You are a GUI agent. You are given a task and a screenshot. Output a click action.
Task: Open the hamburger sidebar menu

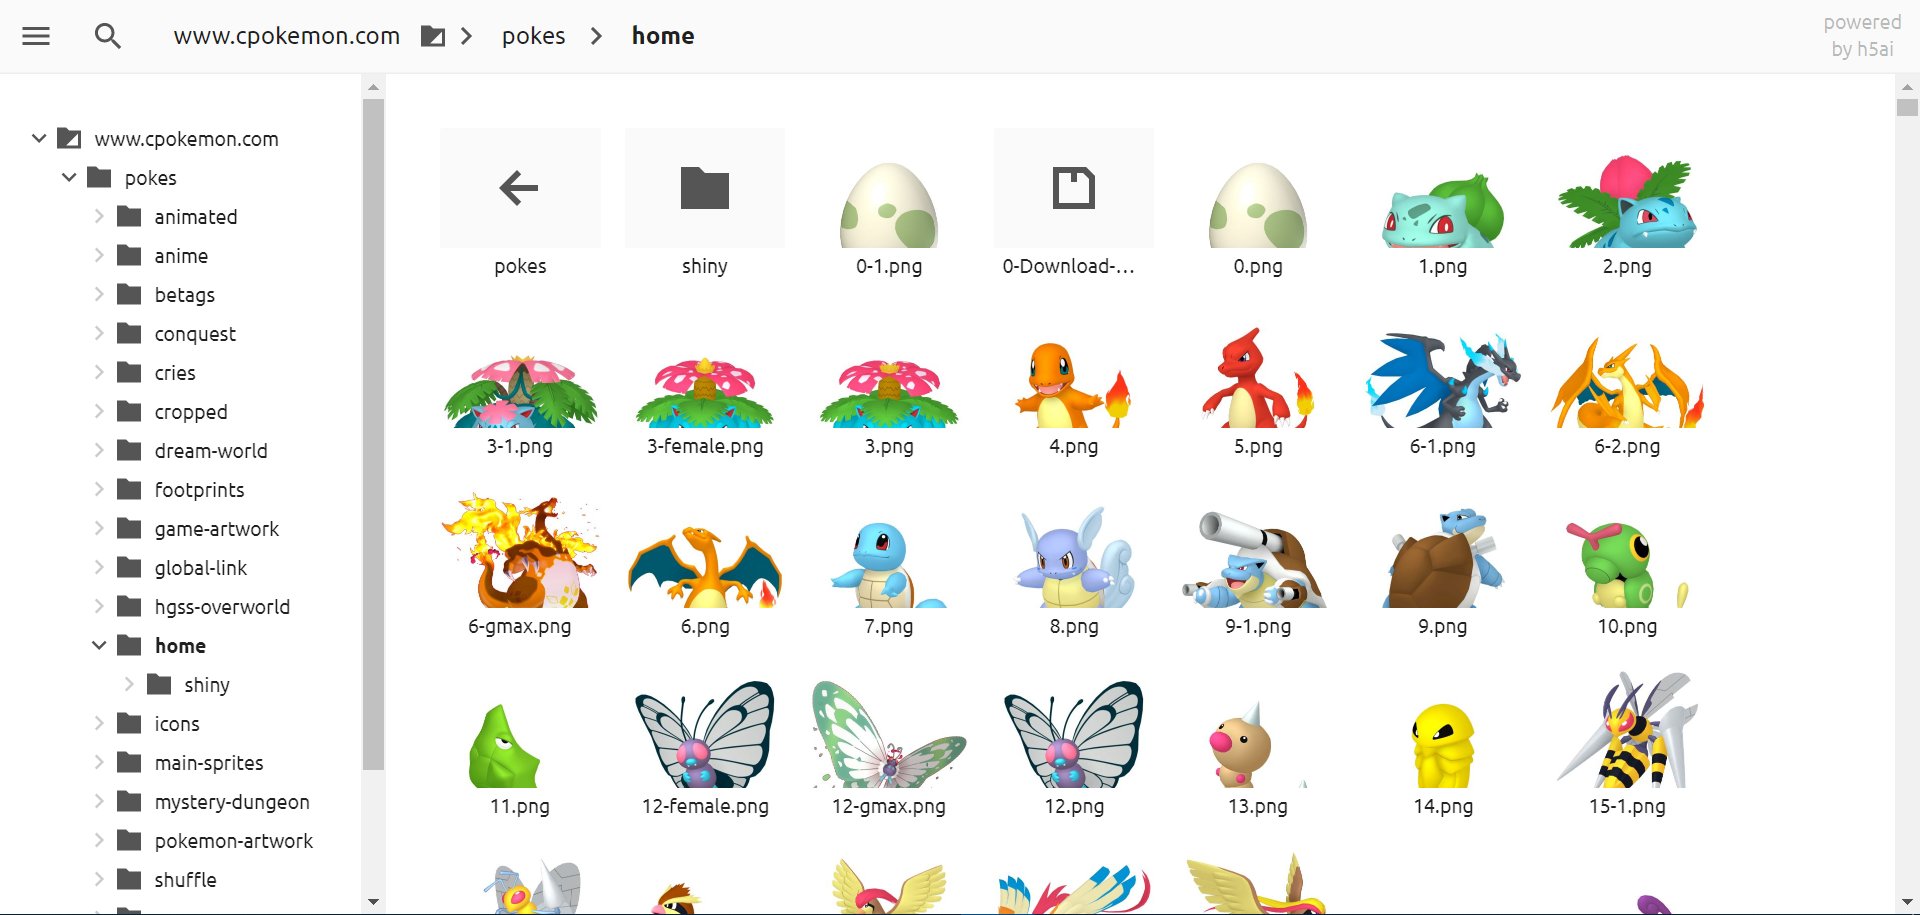click(36, 36)
